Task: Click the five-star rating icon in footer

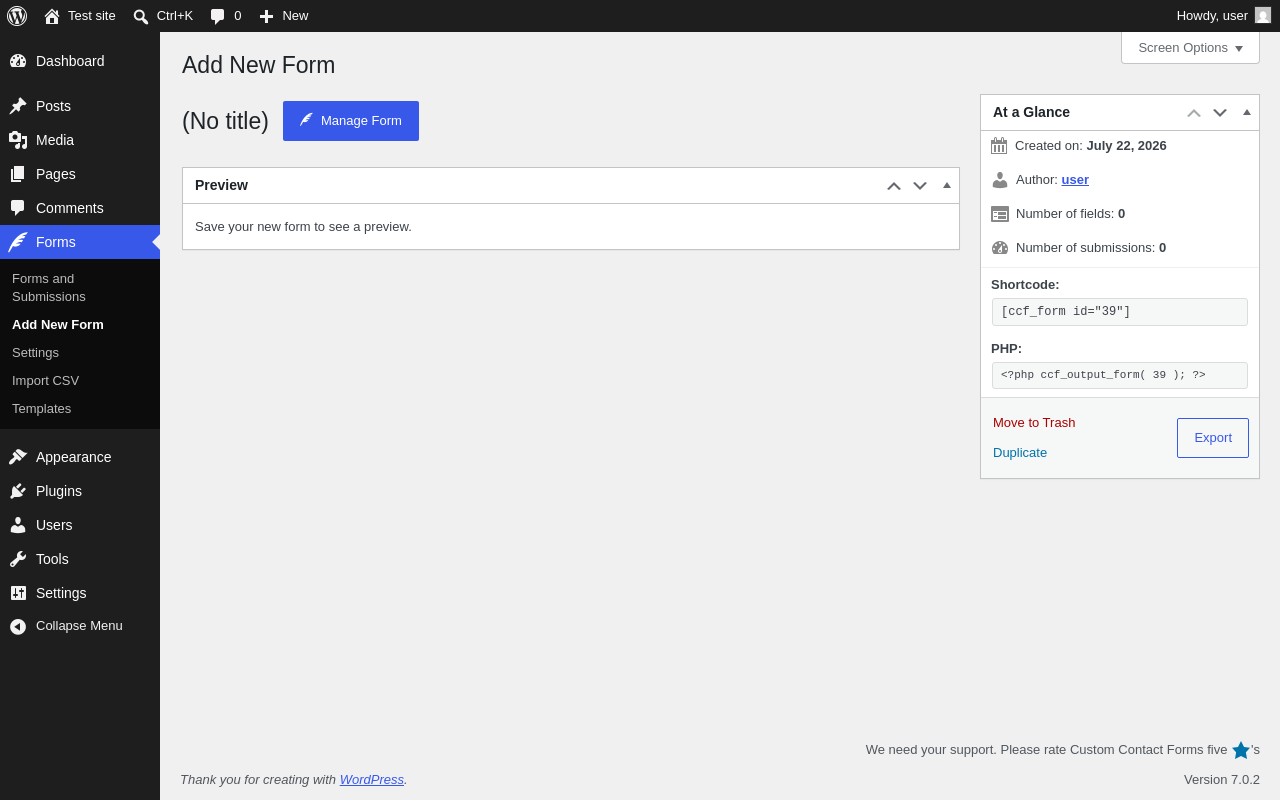Action: click(x=1241, y=750)
